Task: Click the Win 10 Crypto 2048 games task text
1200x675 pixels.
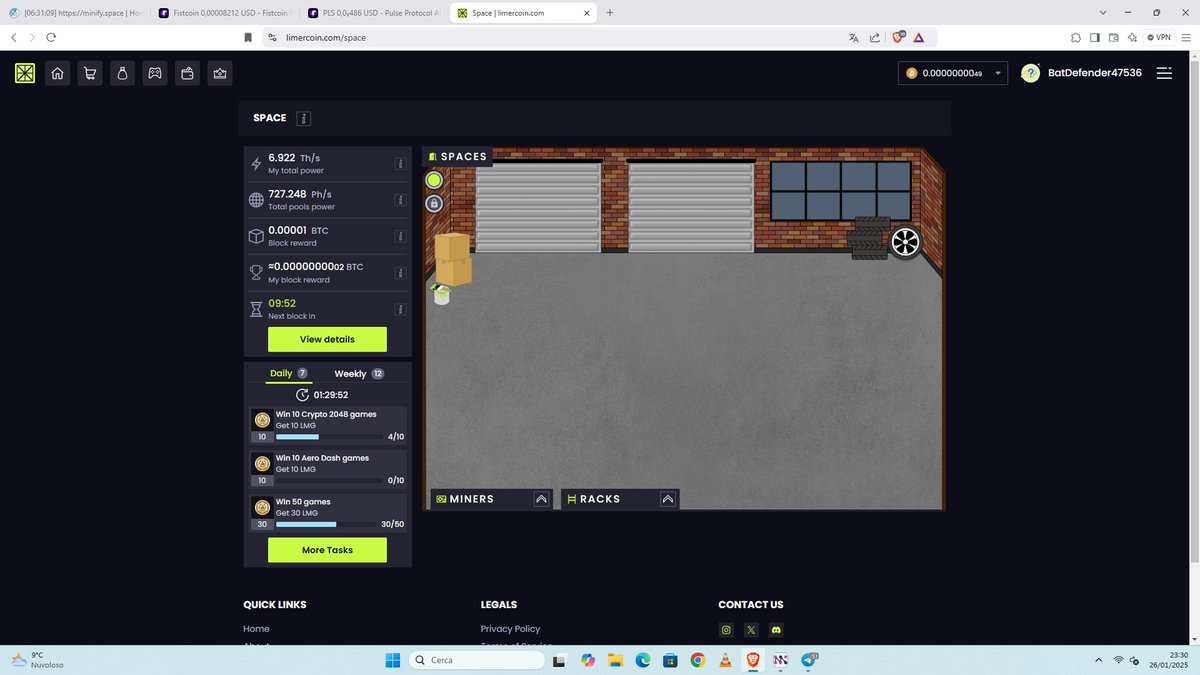Action: pyautogui.click(x=326, y=414)
